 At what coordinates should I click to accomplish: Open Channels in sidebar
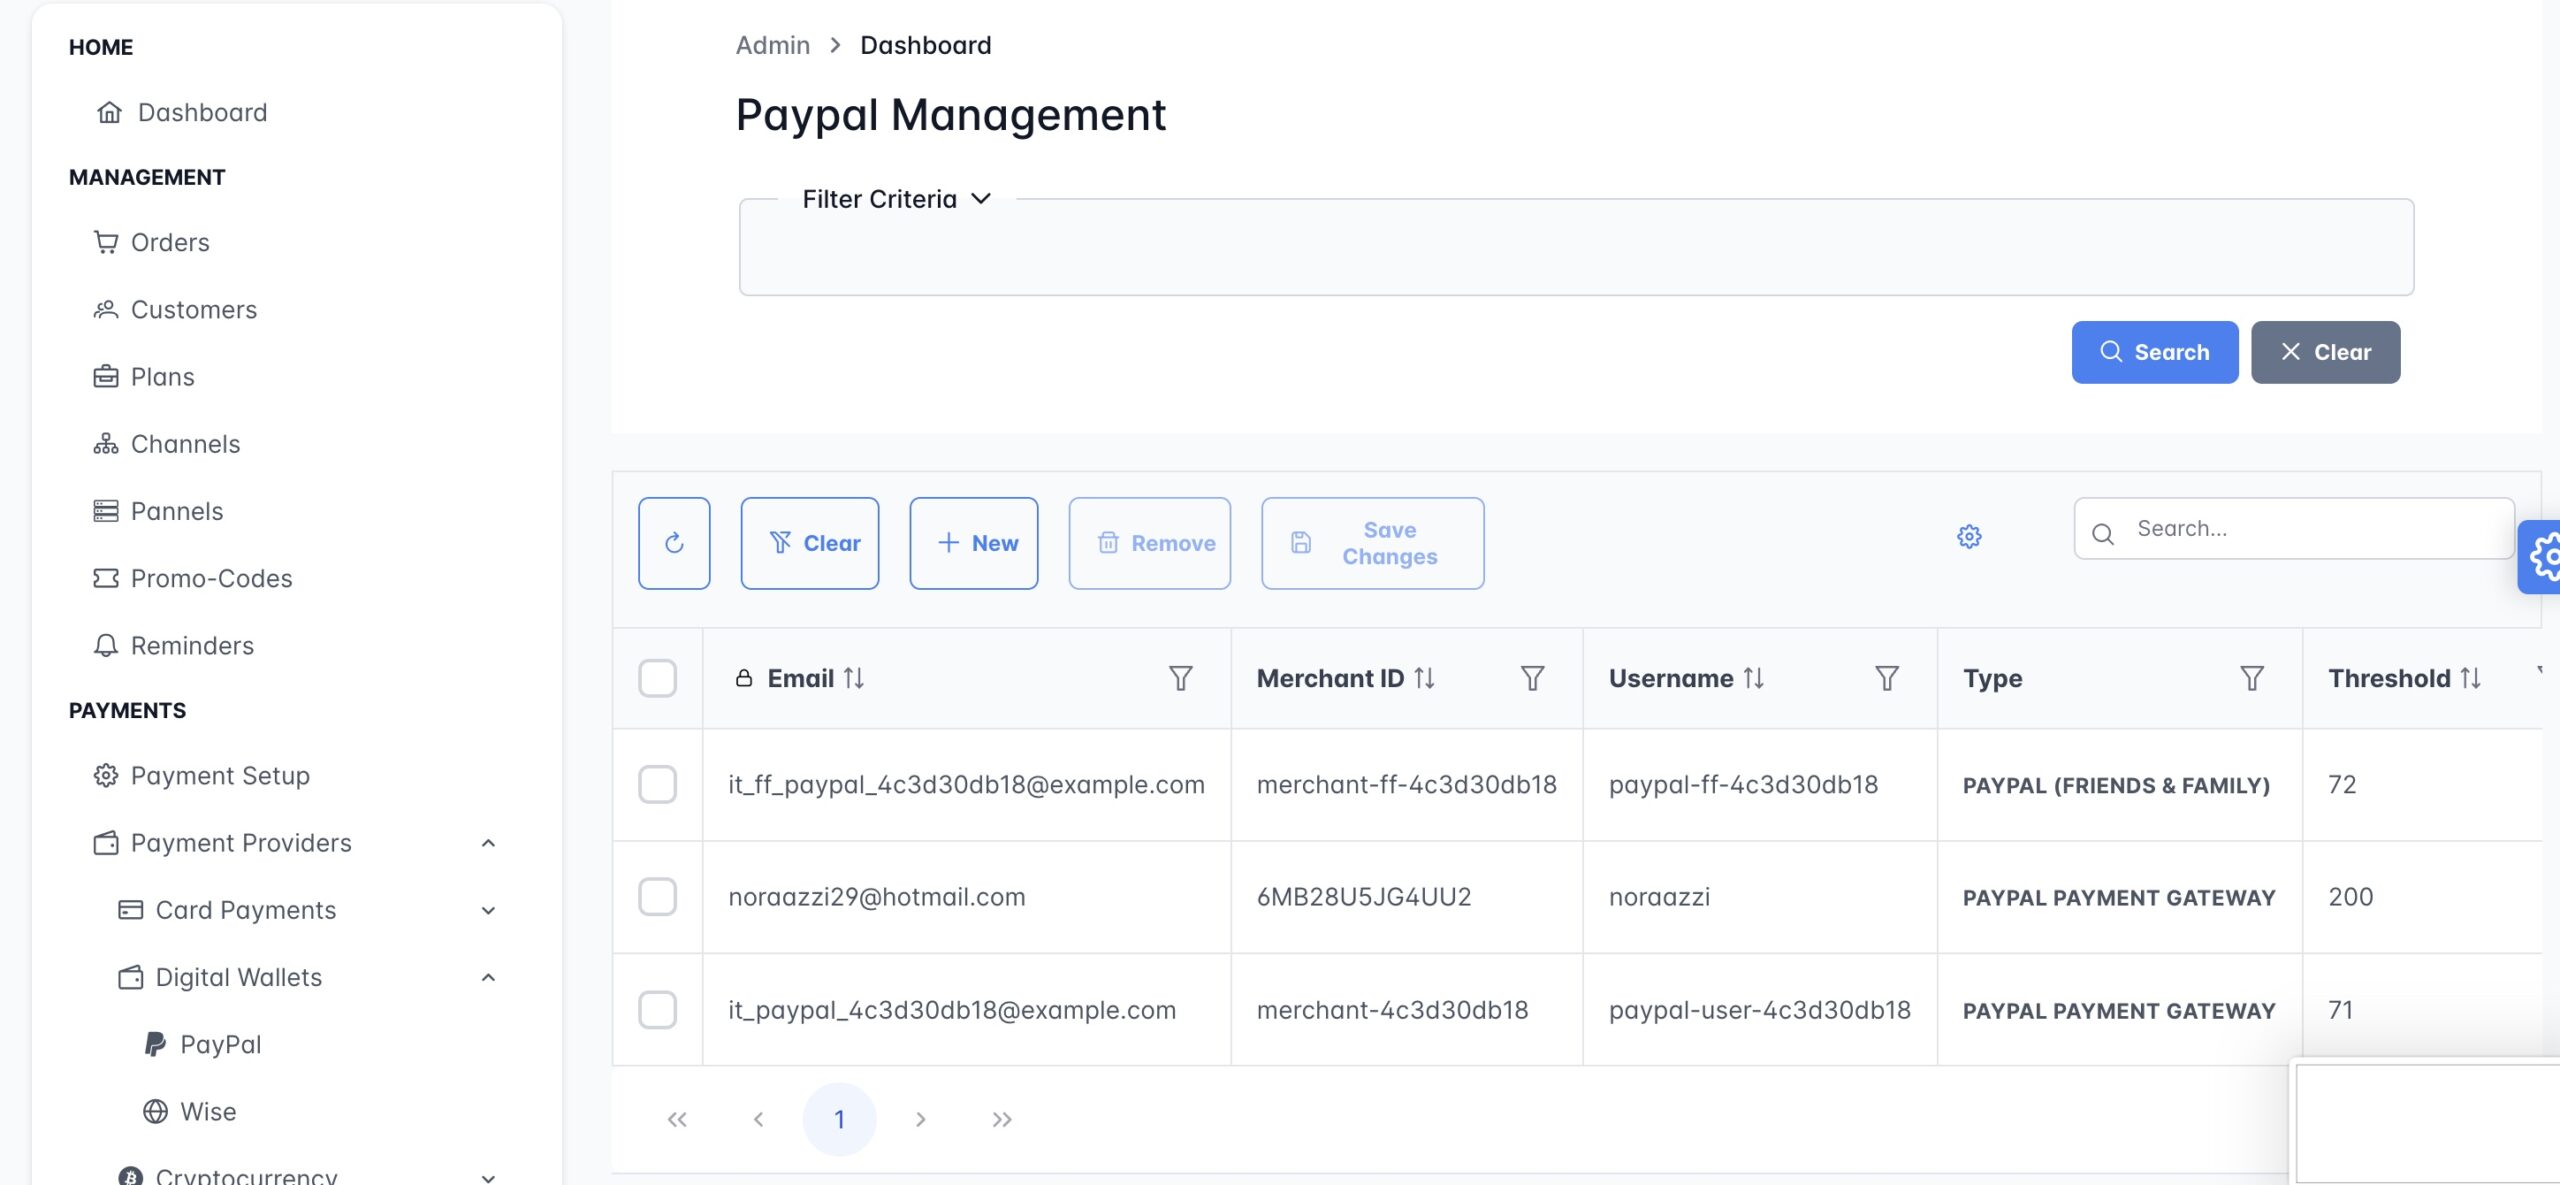click(x=167, y=444)
